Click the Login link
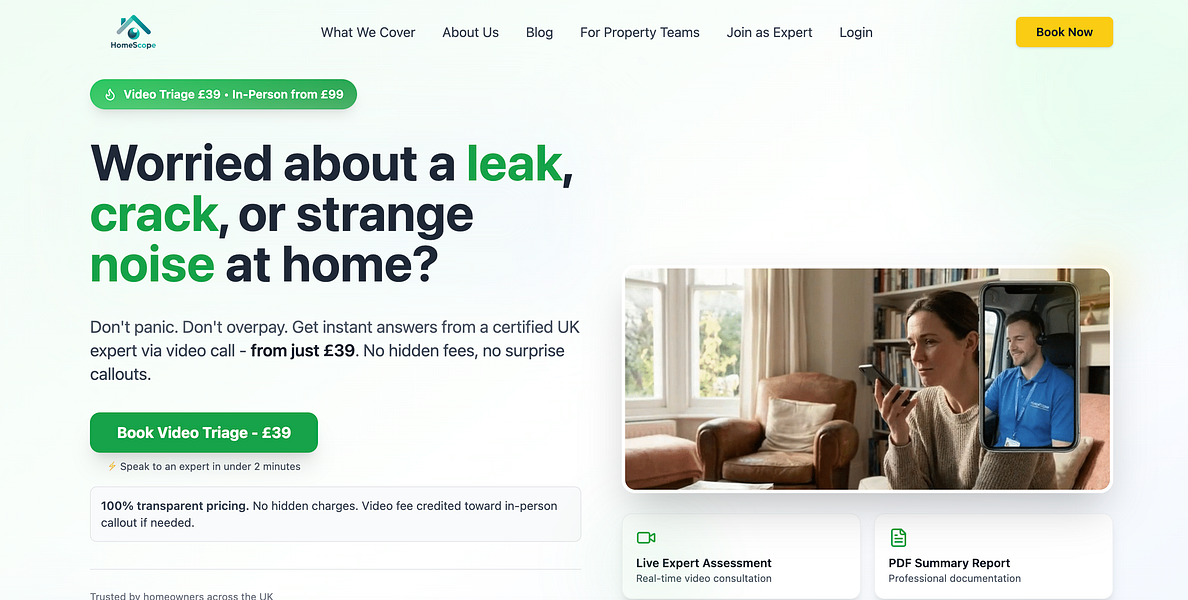The image size is (1188, 600). tap(856, 33)
